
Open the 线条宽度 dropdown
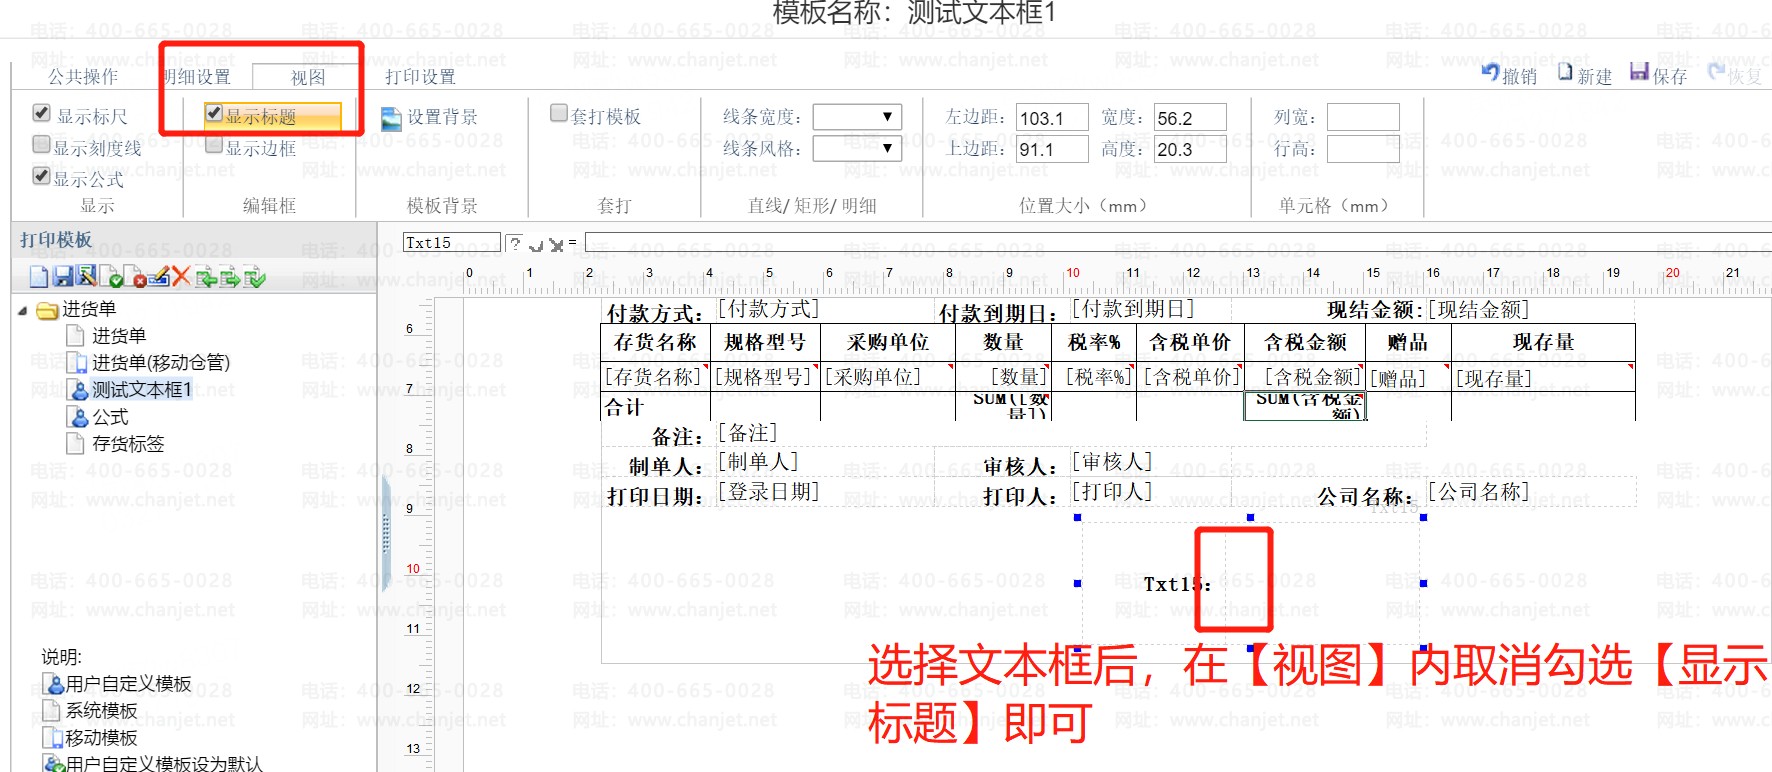(857, 117)
